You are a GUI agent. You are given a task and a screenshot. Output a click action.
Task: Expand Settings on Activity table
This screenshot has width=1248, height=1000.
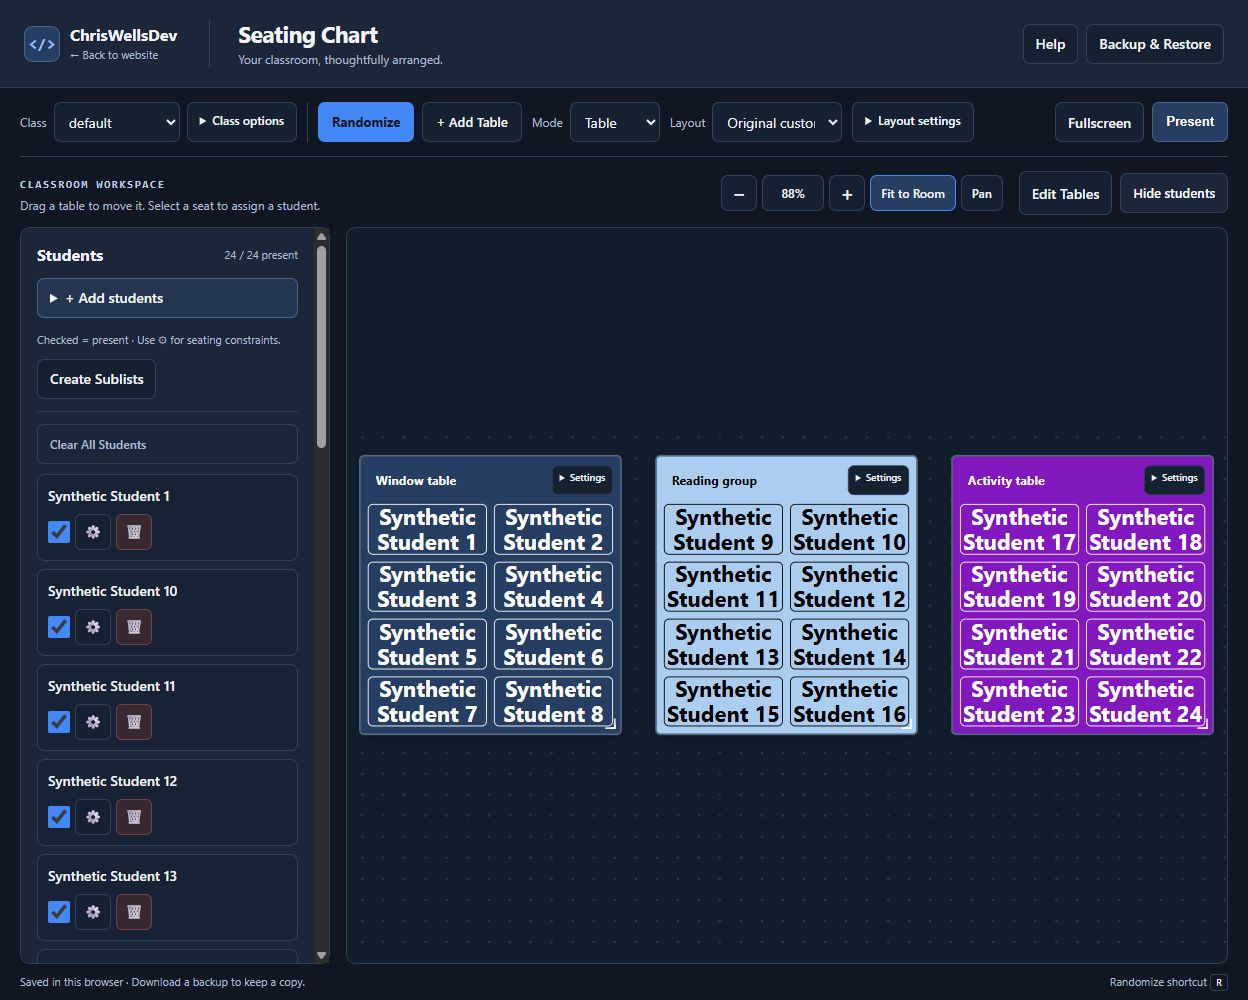(x=1174, y=479)
